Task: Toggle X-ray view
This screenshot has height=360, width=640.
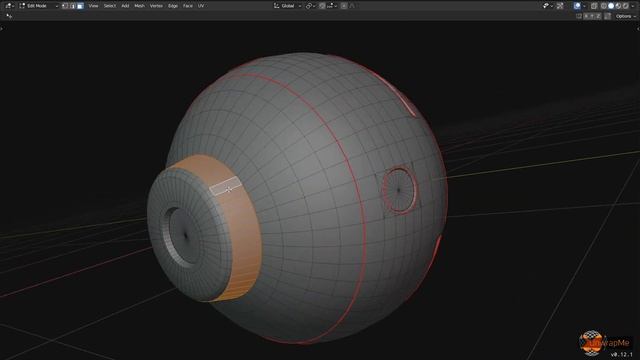Action: point(594,6)
